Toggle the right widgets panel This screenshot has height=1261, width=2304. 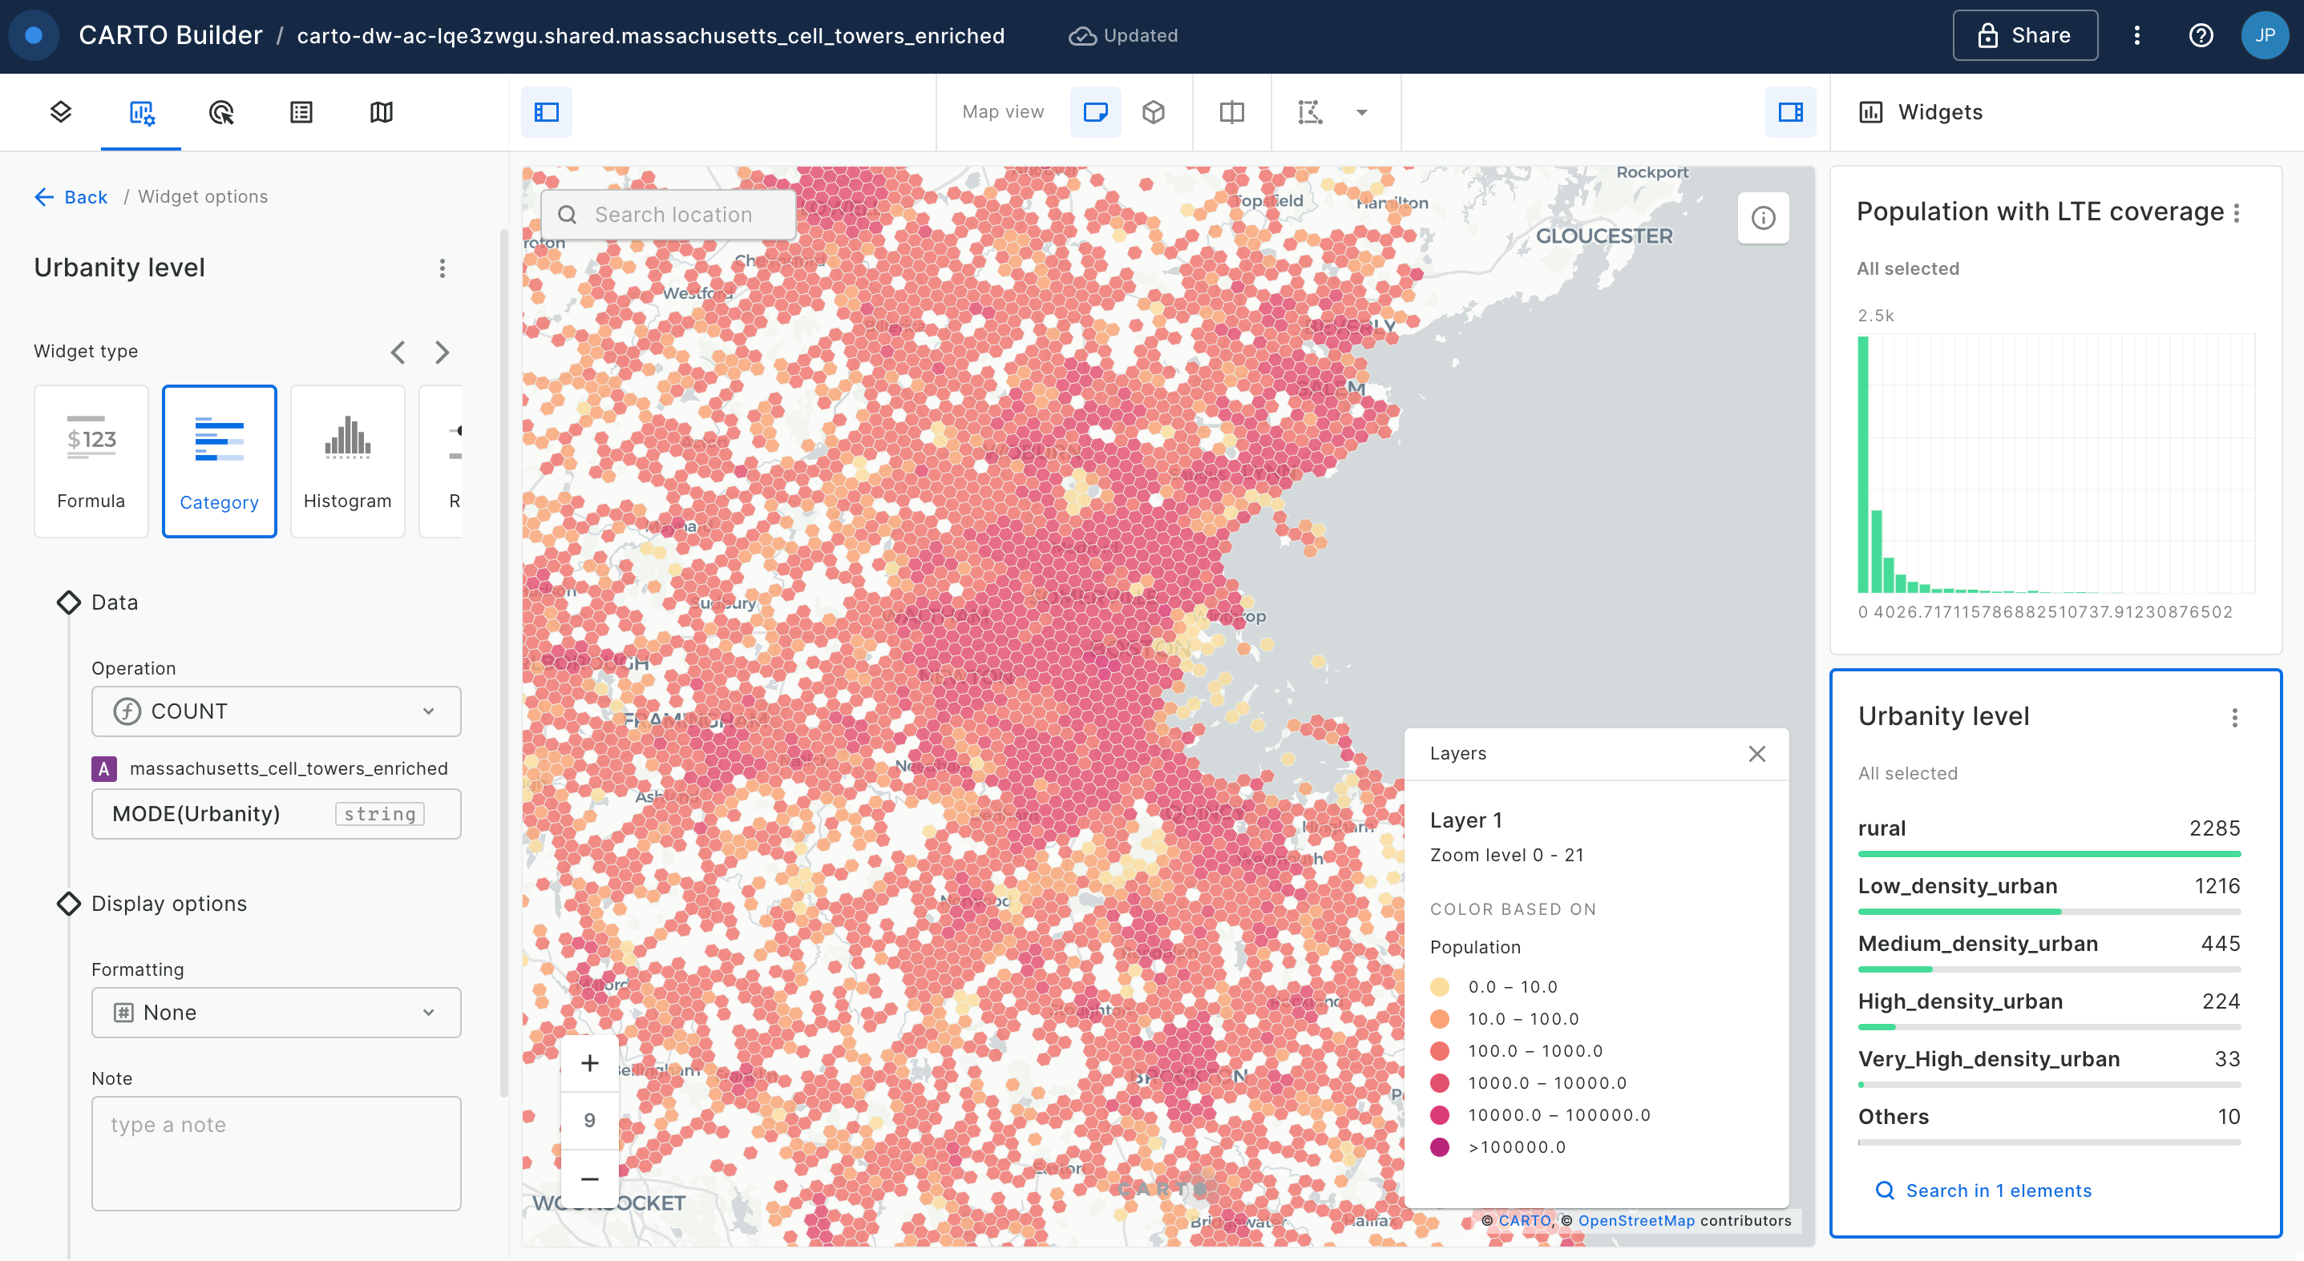[1790, 112]
